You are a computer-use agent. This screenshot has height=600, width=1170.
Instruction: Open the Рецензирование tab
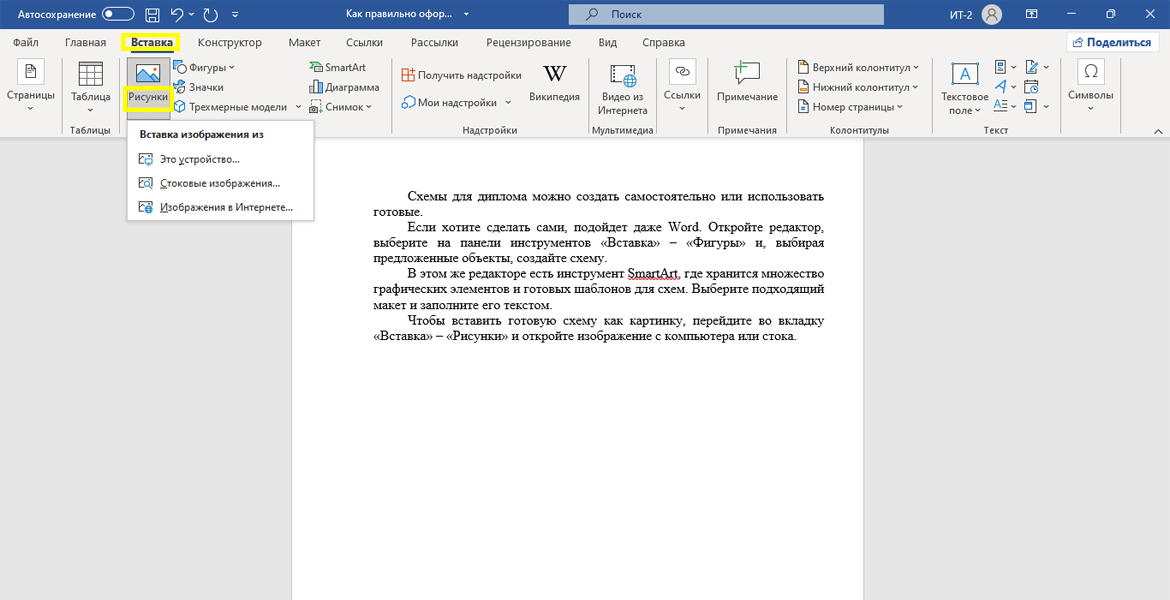point(528,43)
